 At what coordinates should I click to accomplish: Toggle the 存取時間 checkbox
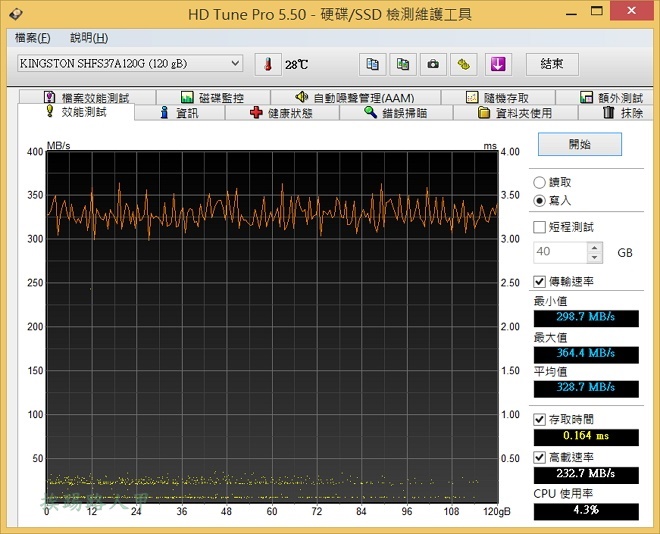539,419
